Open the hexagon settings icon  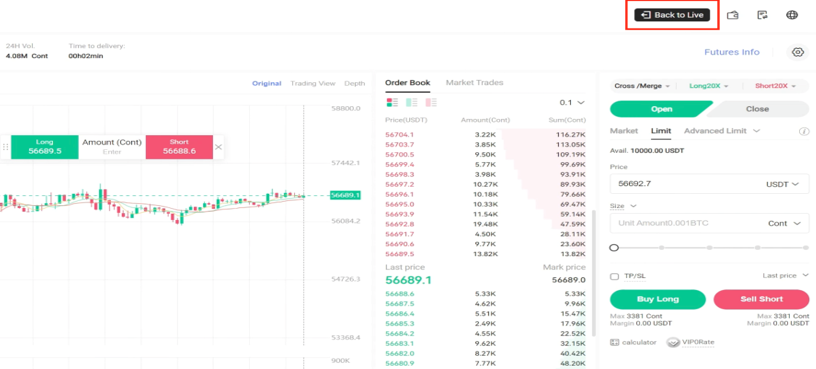pos(798,52)
